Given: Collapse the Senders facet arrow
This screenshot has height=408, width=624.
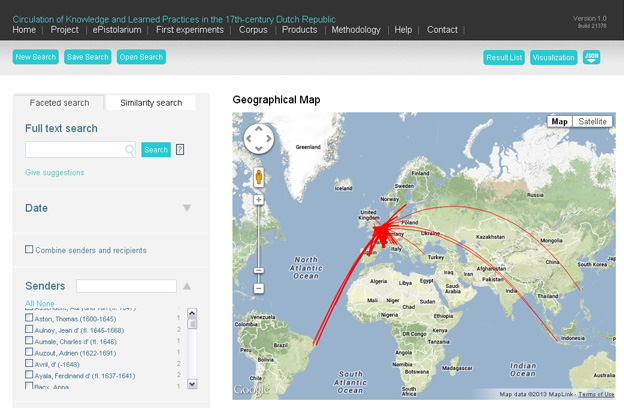Looking at the screenshot, I should (187, 286).
